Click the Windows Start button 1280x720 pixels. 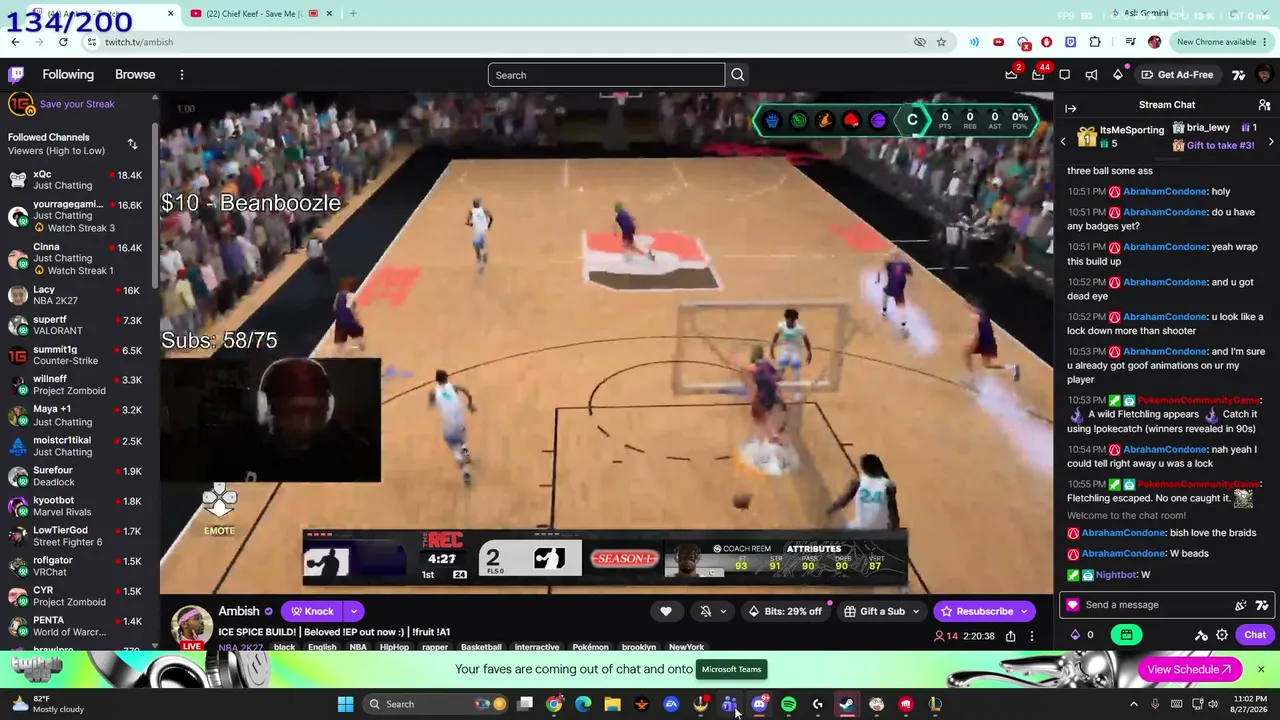(345, 704)
